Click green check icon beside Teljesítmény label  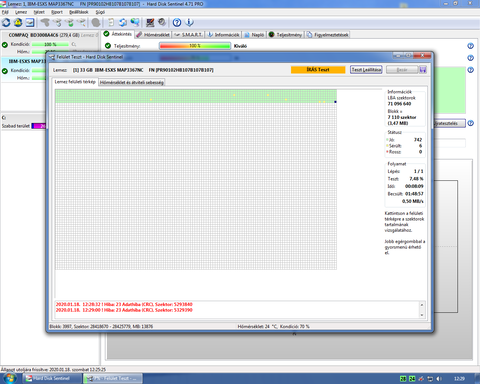pos(108,46)
